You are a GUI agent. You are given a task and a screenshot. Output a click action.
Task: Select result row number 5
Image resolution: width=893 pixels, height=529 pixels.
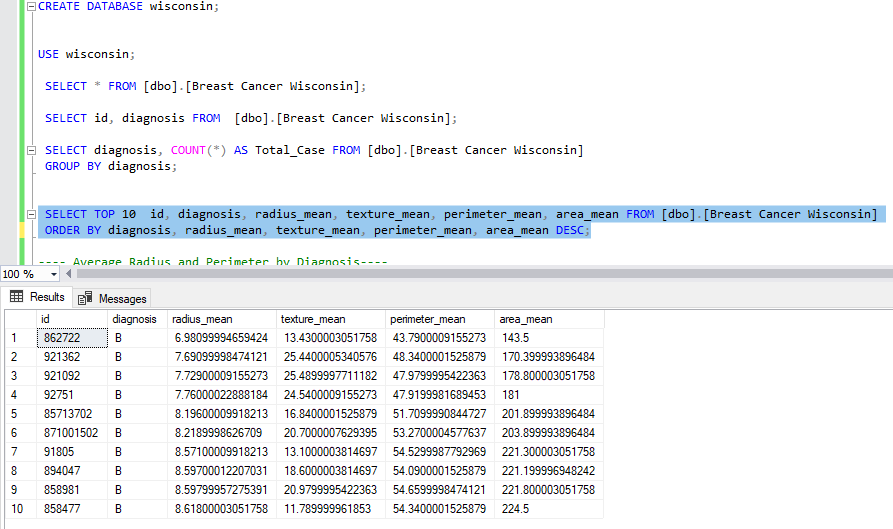(x=21, y=414)
